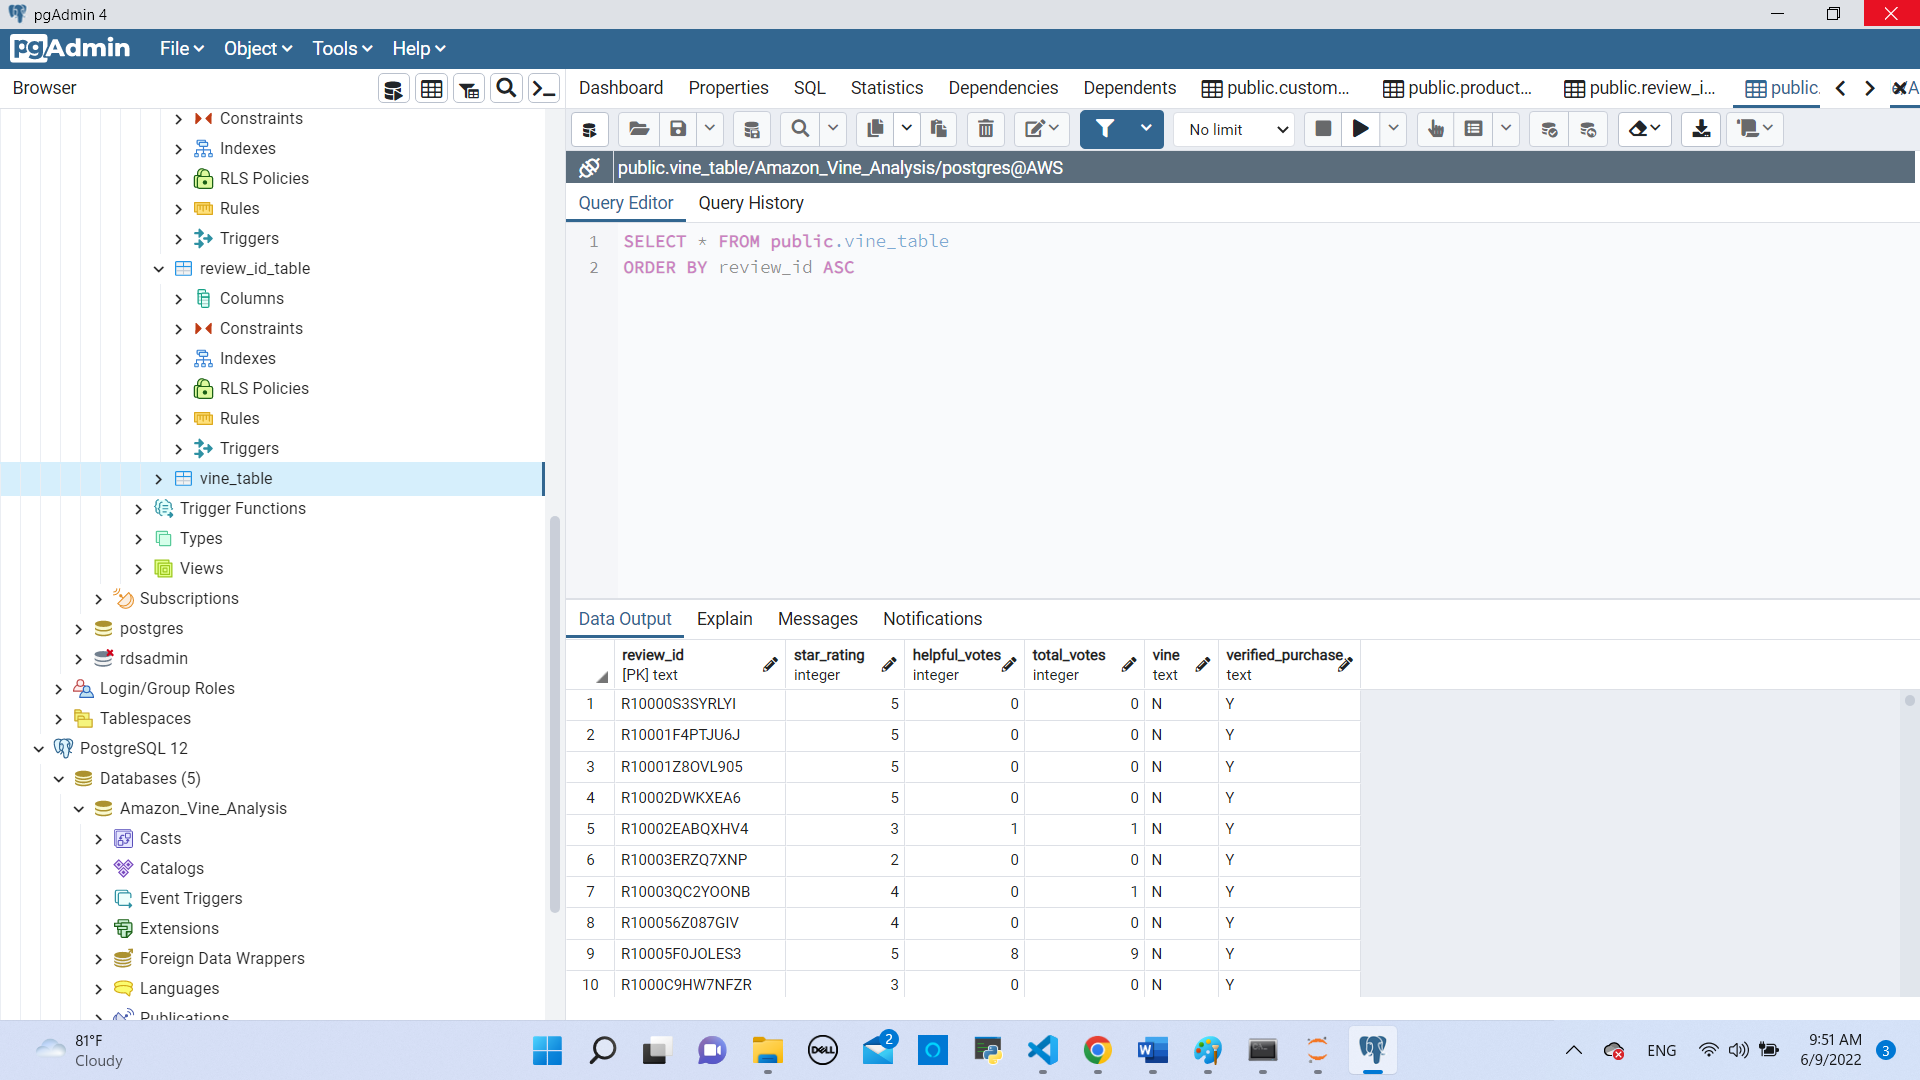
Task: Open the Messages output tab
Action: tap(817, 619)
